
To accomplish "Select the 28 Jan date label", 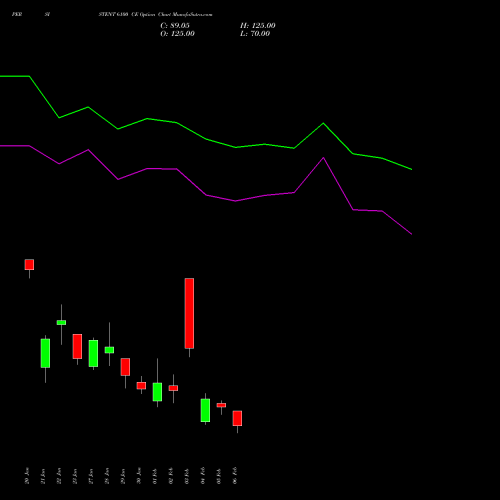I will pyautogui.click(x=107, y=476).
